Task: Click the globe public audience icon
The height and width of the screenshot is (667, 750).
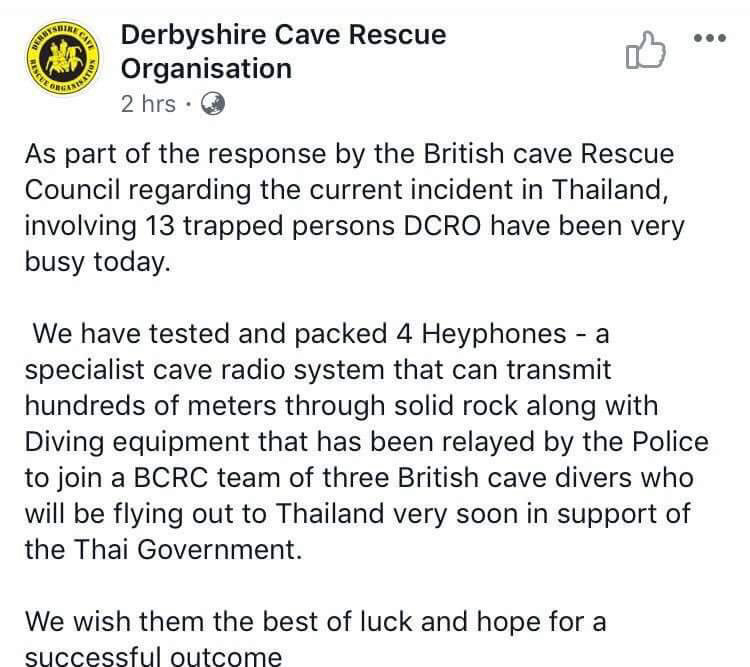Action: [214, 104]
